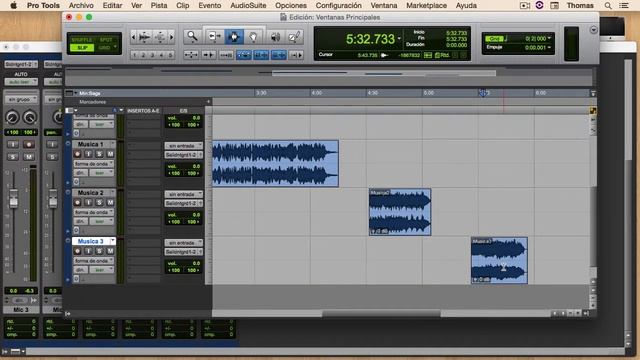
Task: Select the Musica1 audio clip
Action: [275, 164]
